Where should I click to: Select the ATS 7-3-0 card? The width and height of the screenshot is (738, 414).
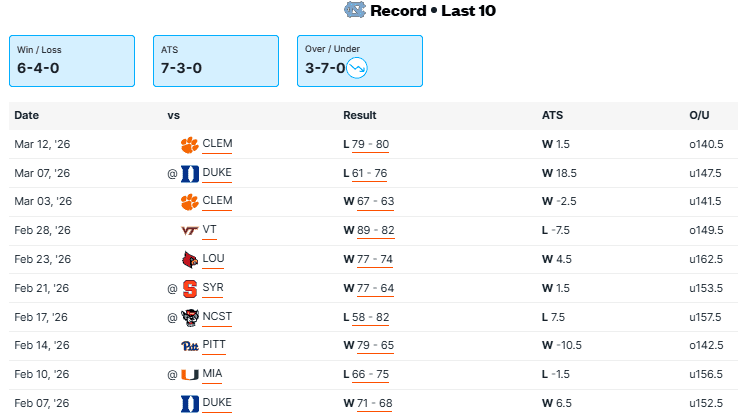(217, 61)
